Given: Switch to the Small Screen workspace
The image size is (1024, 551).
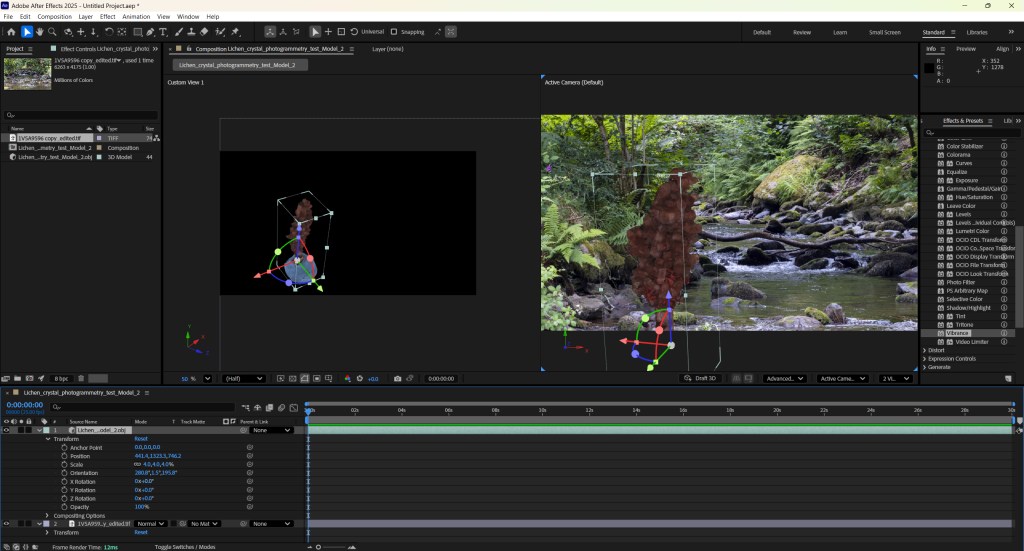Looking at the screenshot, I should point(884,32).
